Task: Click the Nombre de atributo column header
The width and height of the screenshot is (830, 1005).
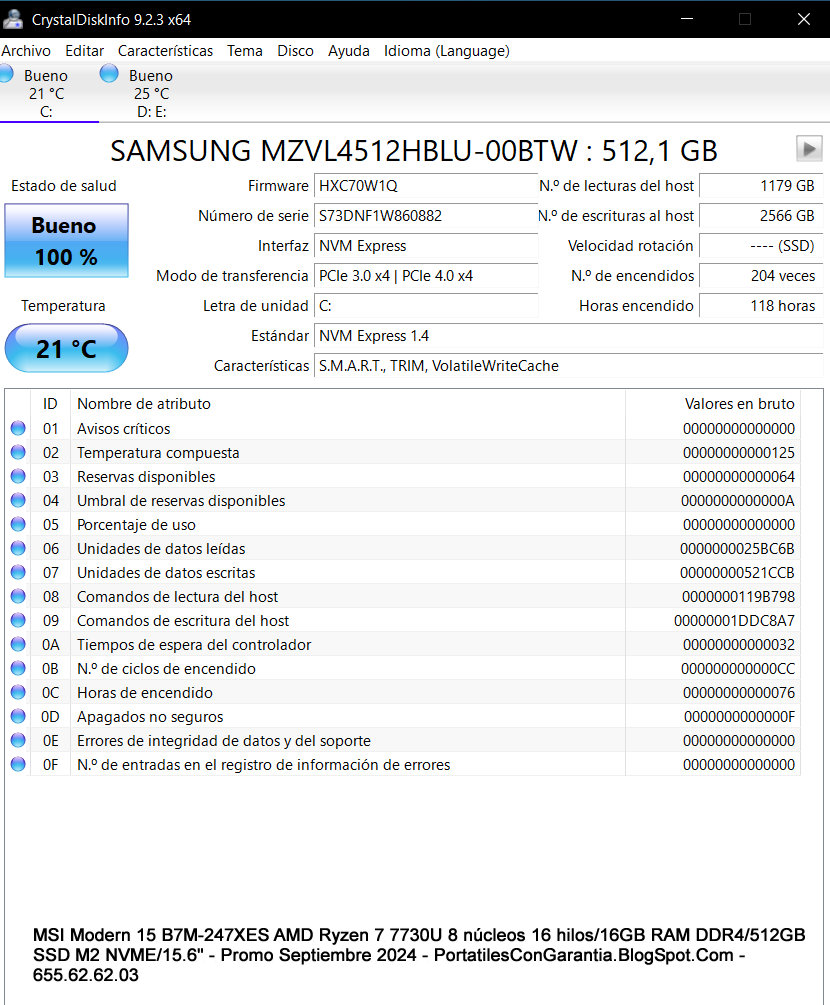Action: pyautogui.click(x=347, y=404)
